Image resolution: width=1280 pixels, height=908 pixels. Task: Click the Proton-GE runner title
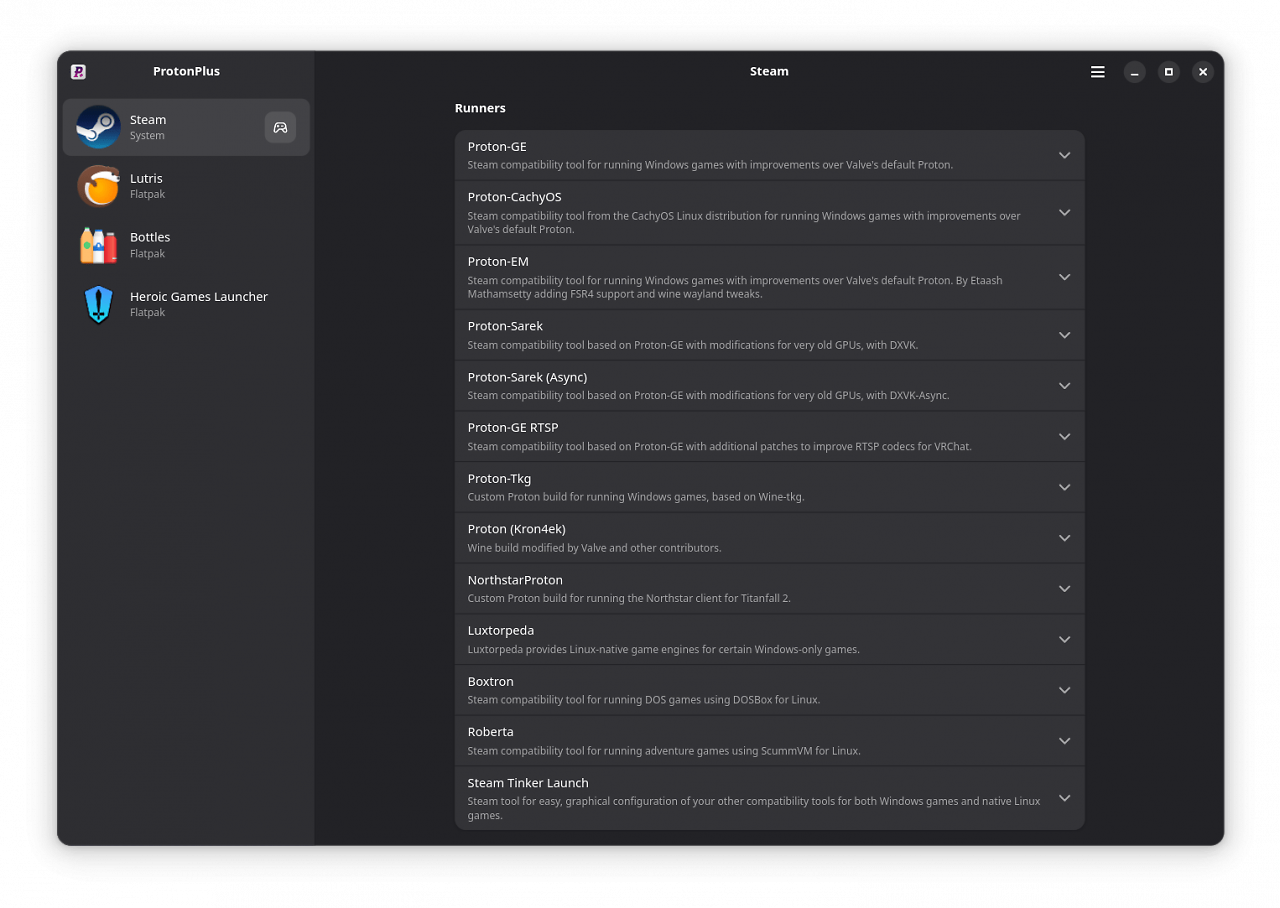[x=497, y=147]
